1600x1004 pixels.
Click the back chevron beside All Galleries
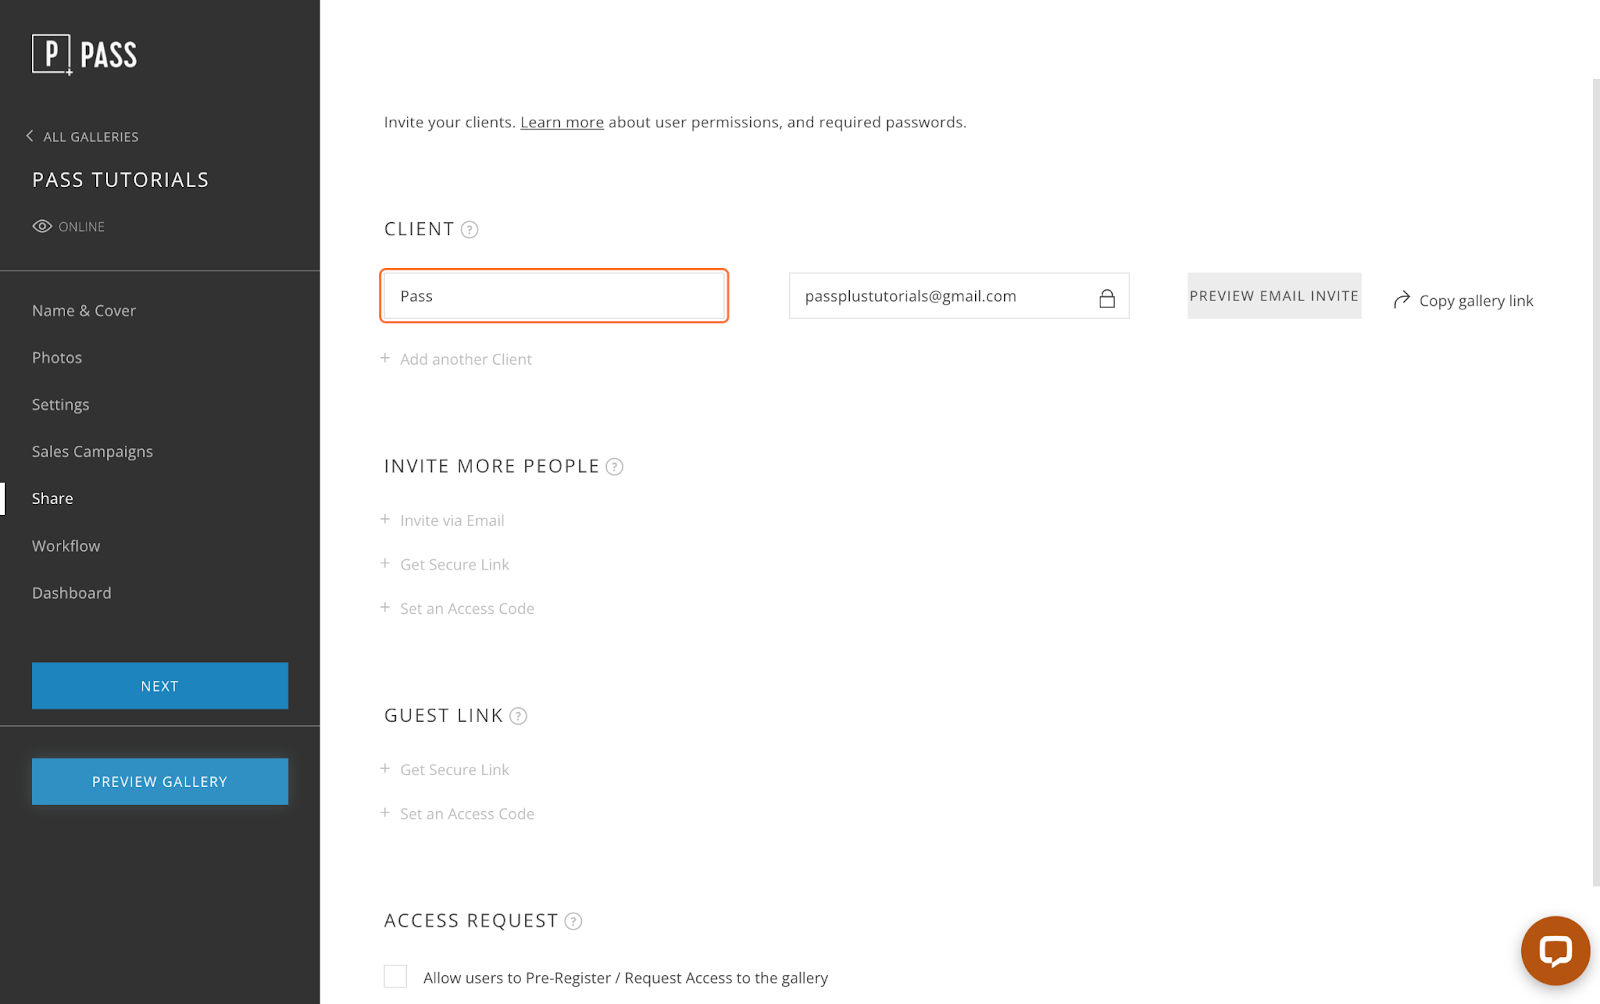tap(30, 136)
